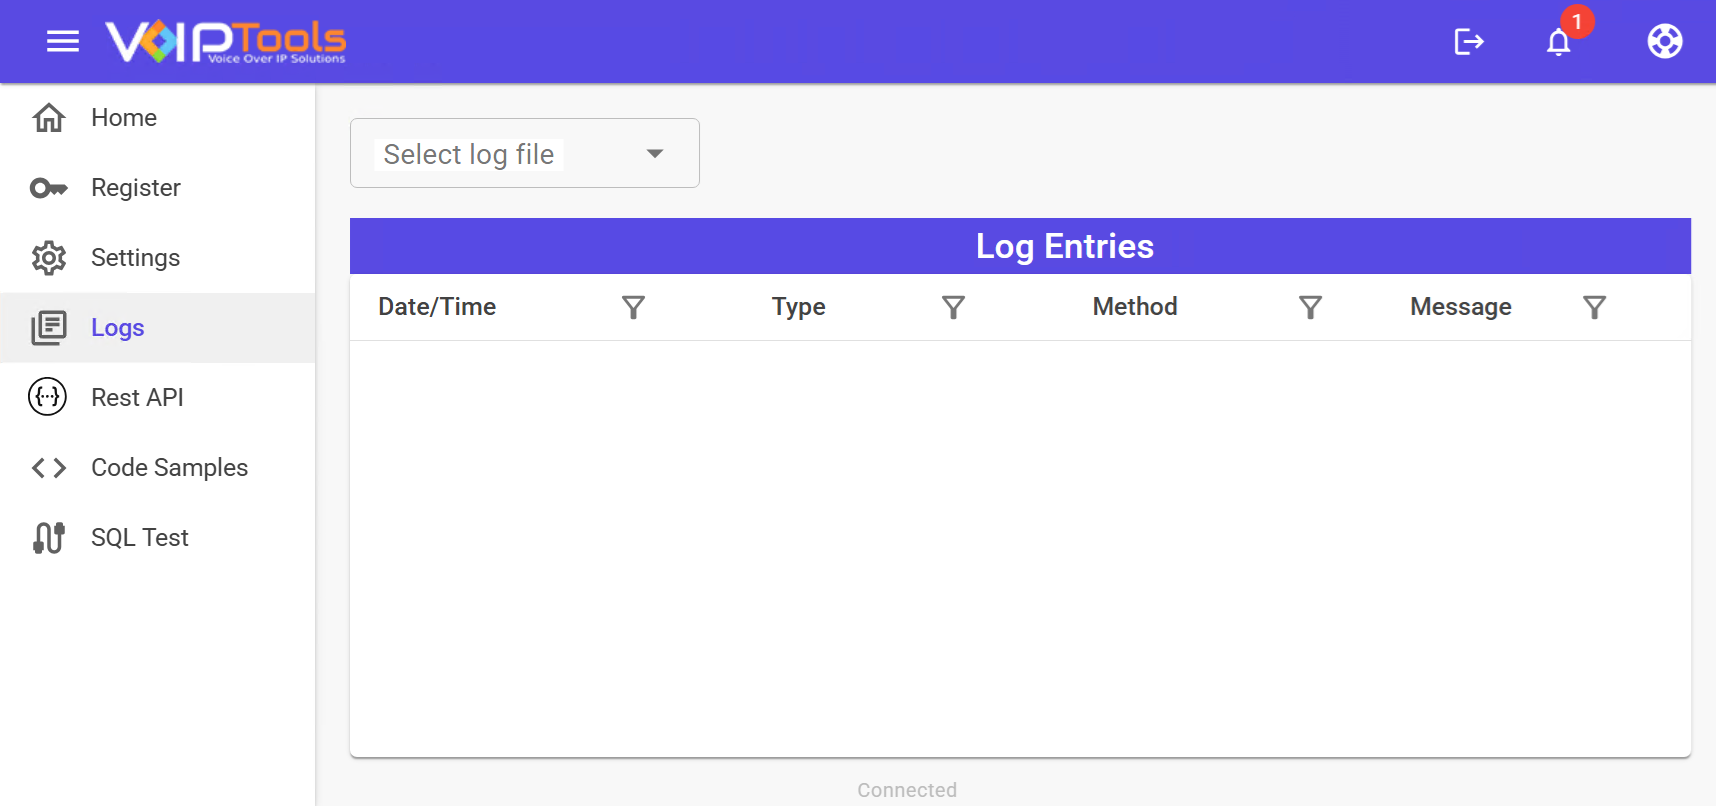Open the Register page
Screen dimensions: 1716x806
[x=135, y=188]
